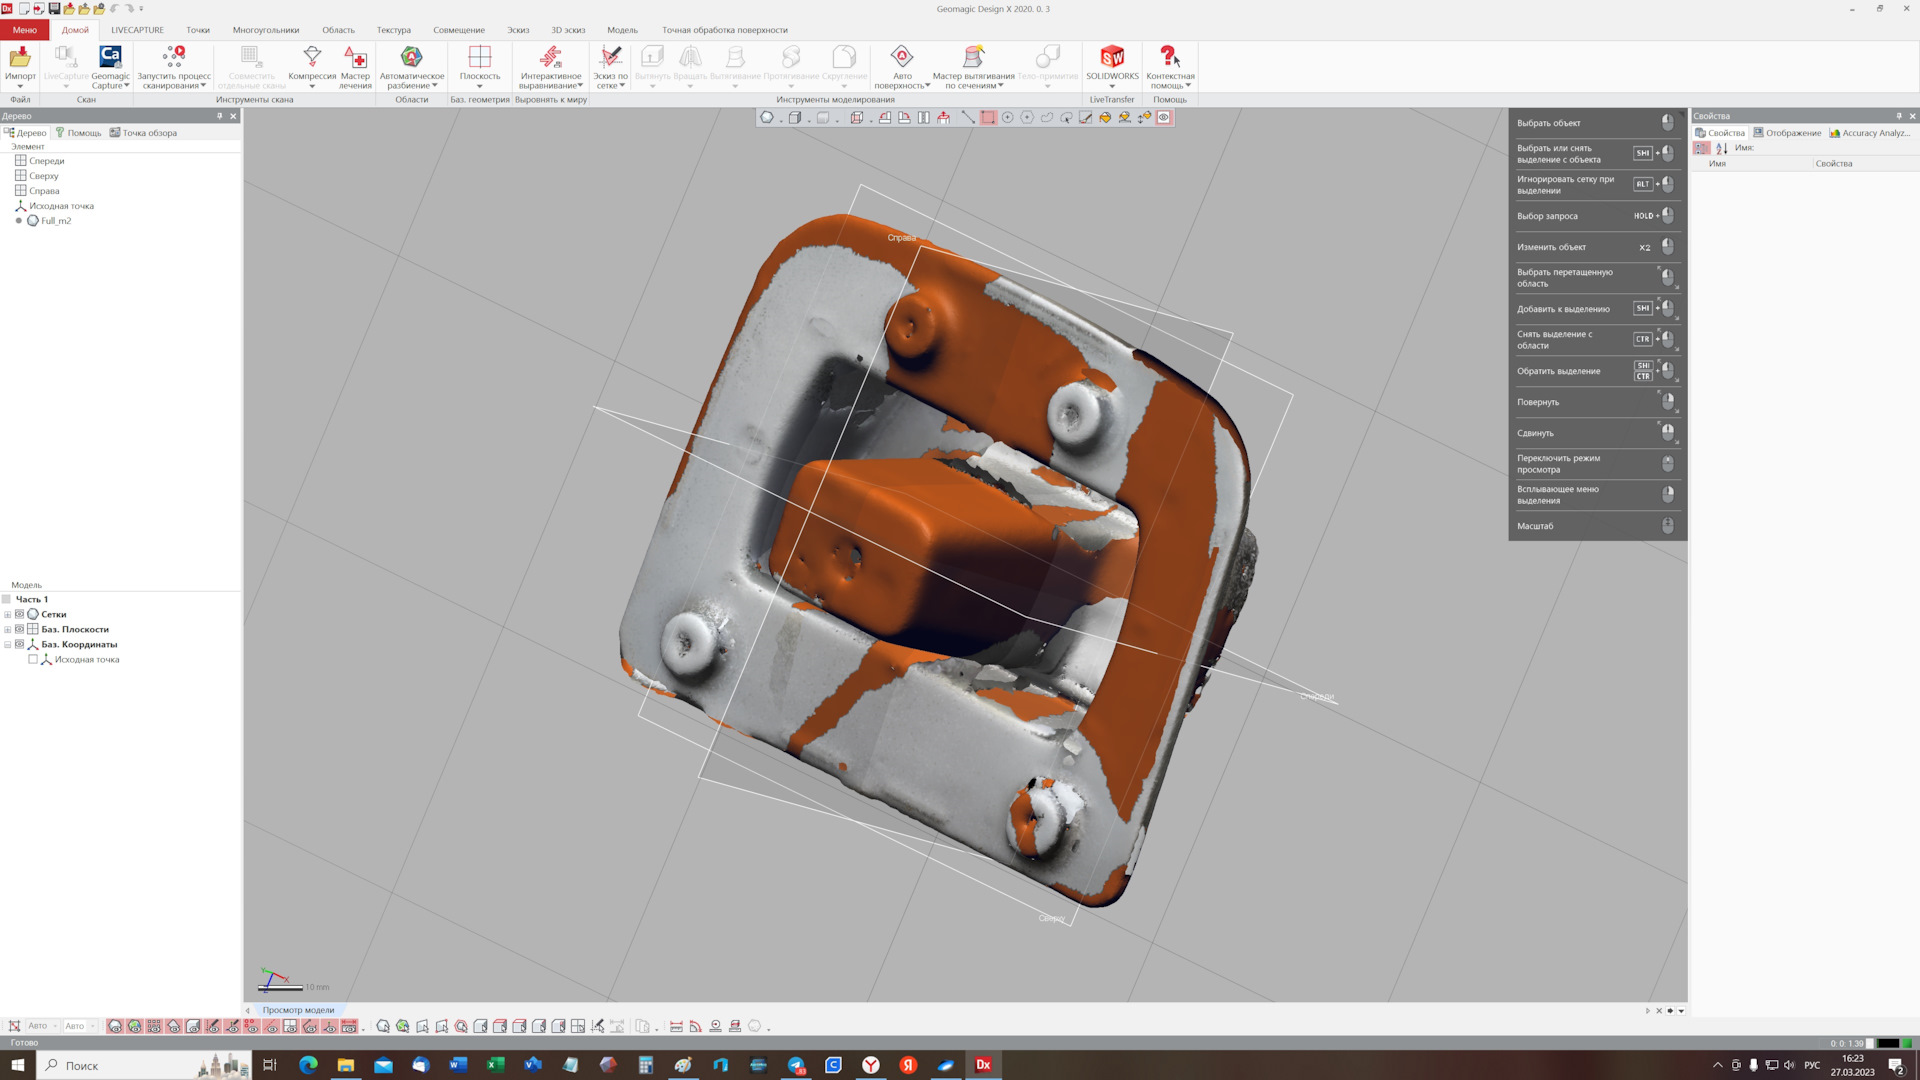Image resolution: width=1920 pixels, height=1080 pixels.
Task: Toggle visibility of Баз. Координаты
Action: [19, 644]
